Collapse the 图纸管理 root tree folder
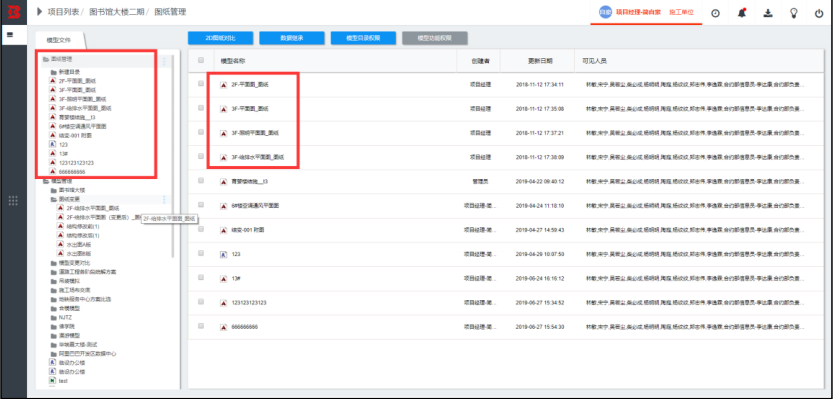 pos(46,60)
